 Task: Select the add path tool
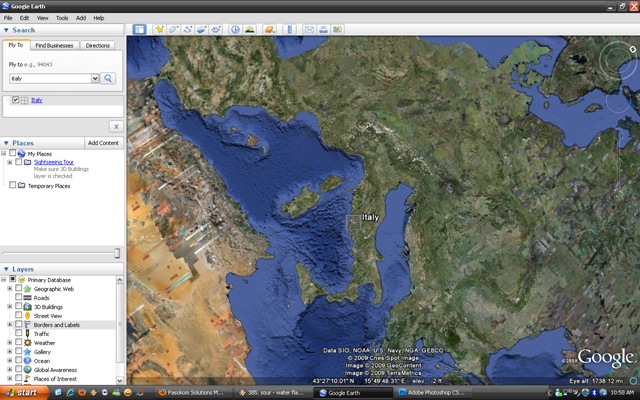pyautogui.click(x=188, y=29)
